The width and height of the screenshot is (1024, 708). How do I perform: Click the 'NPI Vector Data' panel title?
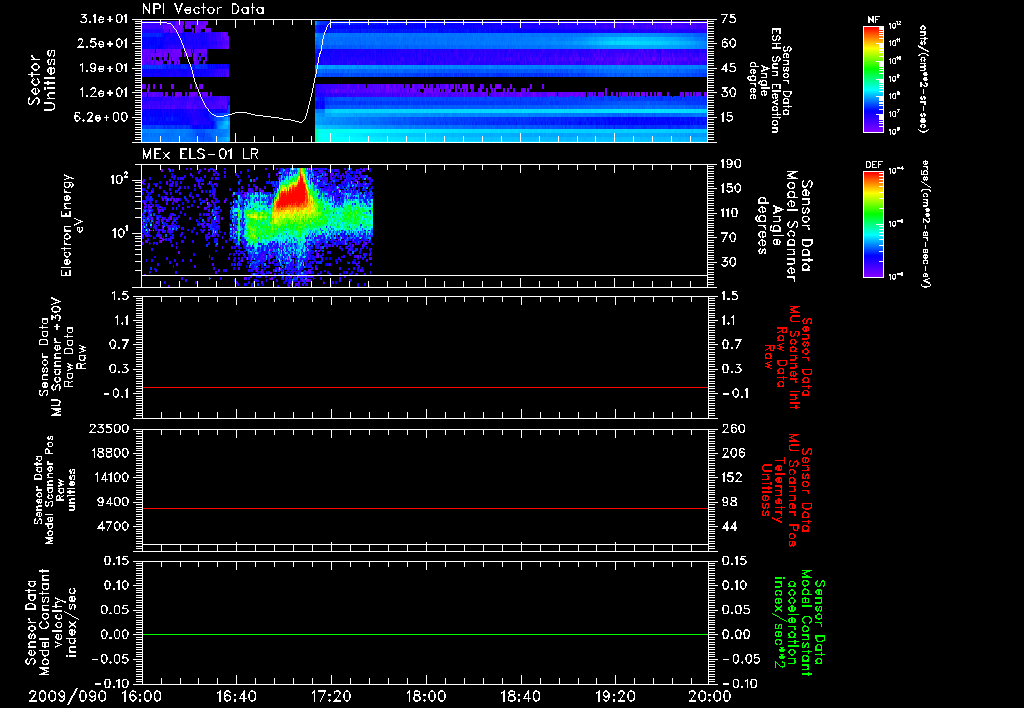pyautogui.click(x=203, y=9)
